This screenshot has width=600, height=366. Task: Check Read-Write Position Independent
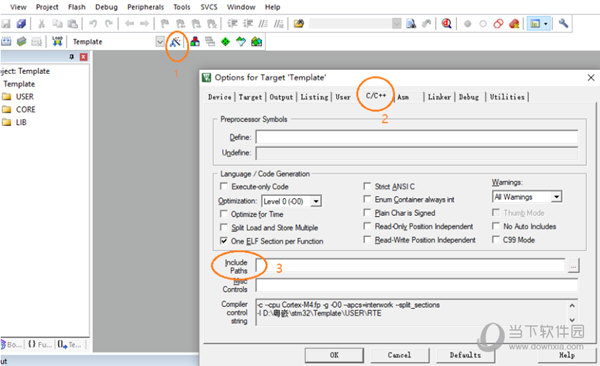(x=367, y=240)
